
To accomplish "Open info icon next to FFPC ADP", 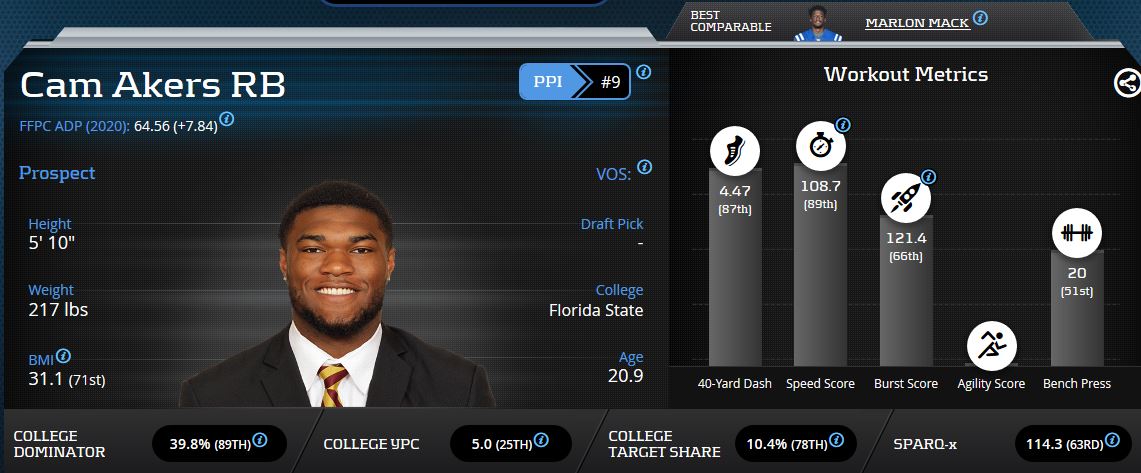I will pyautogui.click(x=227, y=118).
